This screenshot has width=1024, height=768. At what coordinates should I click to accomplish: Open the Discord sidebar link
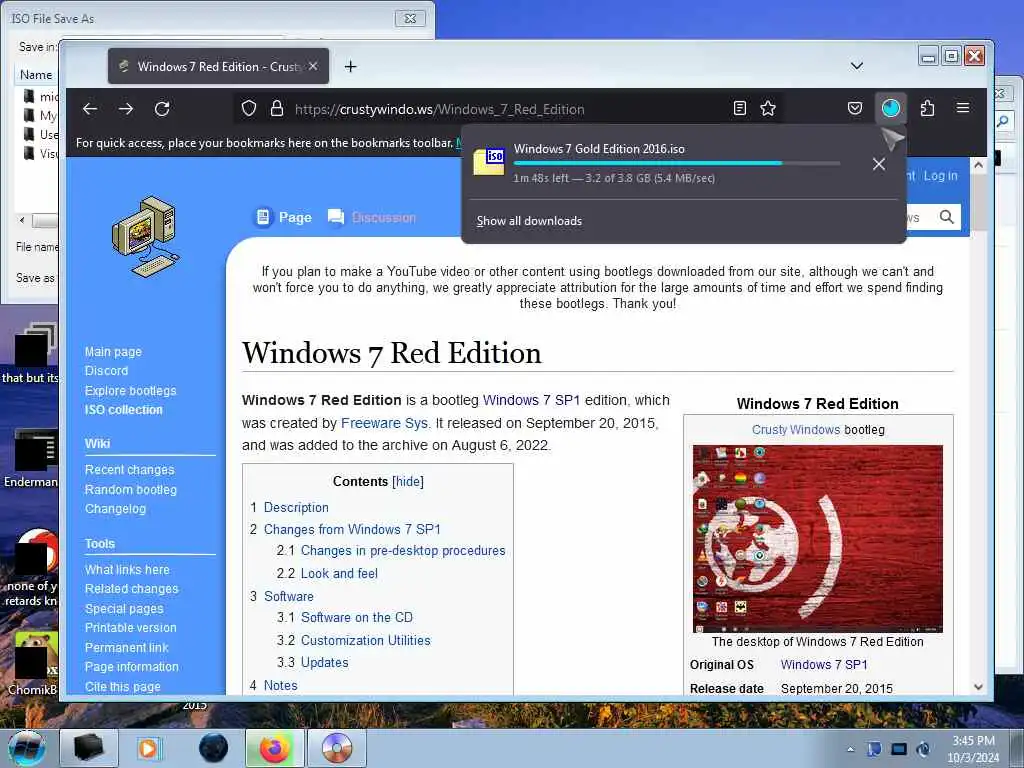pos(106,370)
